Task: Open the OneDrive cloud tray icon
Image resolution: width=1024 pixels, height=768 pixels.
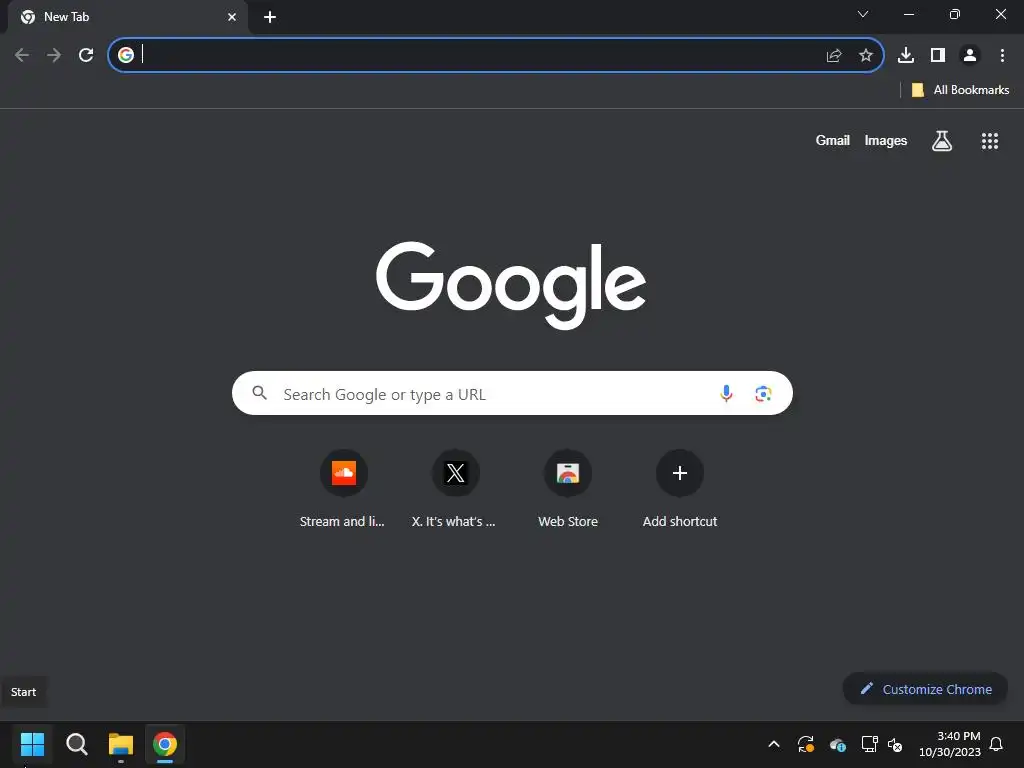Action: tap(838, 744)
